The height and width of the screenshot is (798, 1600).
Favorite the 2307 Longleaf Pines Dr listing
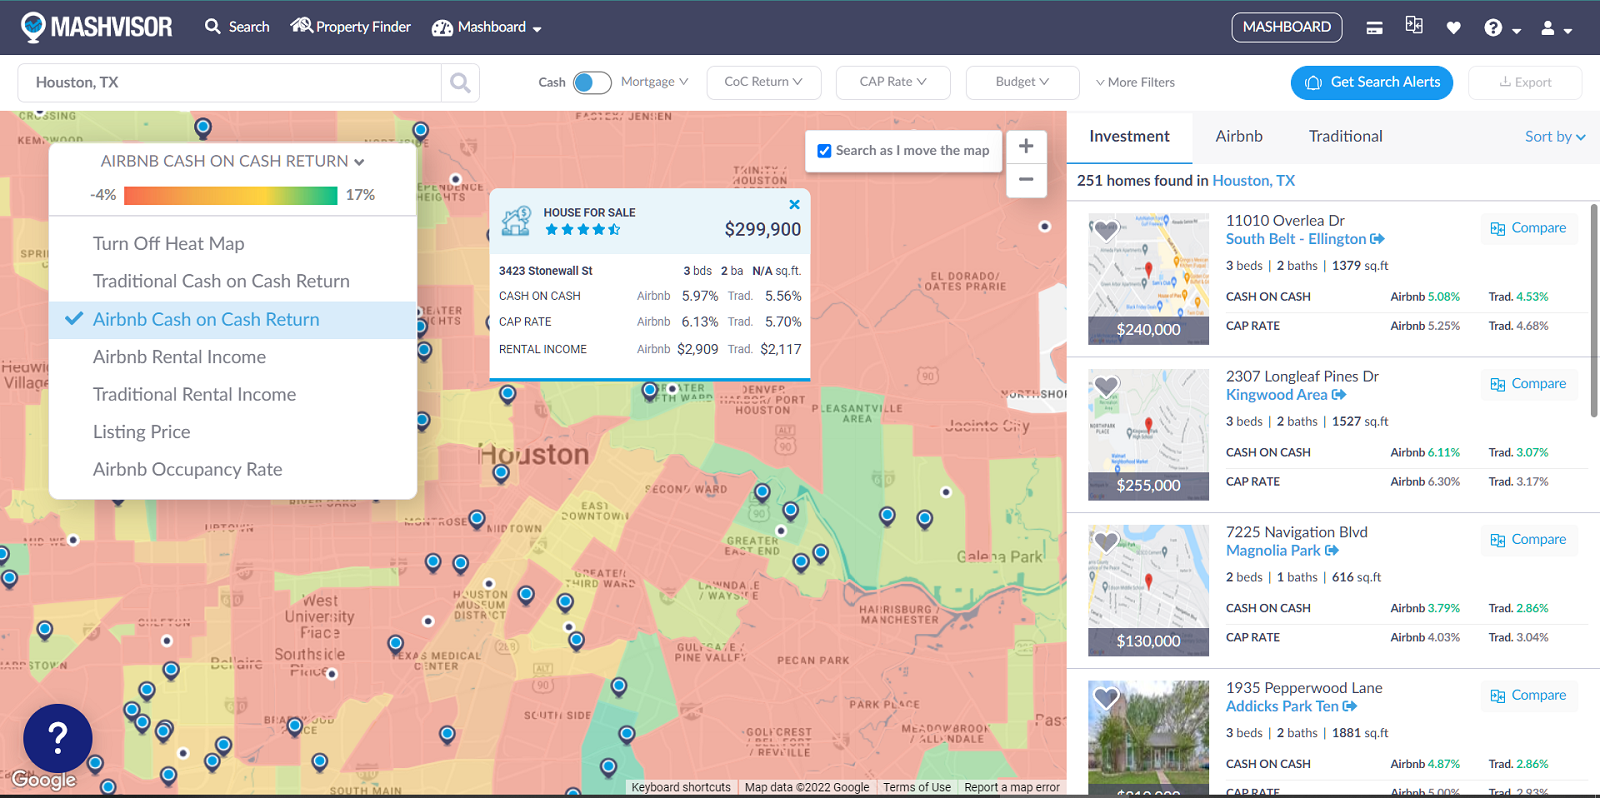click(x=1106, y=386)
